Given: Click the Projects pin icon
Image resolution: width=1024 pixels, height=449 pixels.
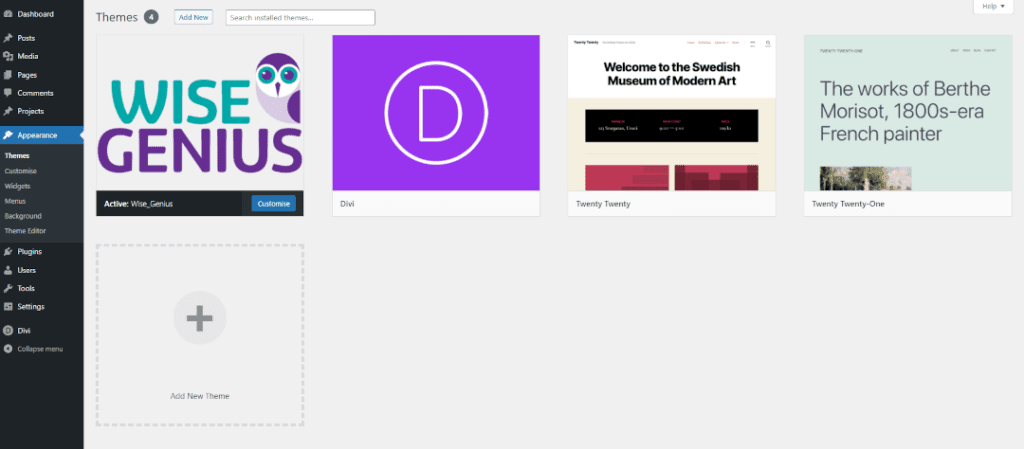Looking at the screenshot, I should click(8, 112).
